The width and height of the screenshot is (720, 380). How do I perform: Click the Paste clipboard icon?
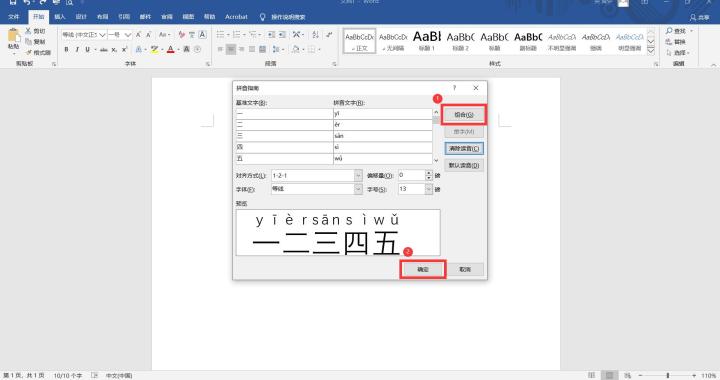(14, 39)
